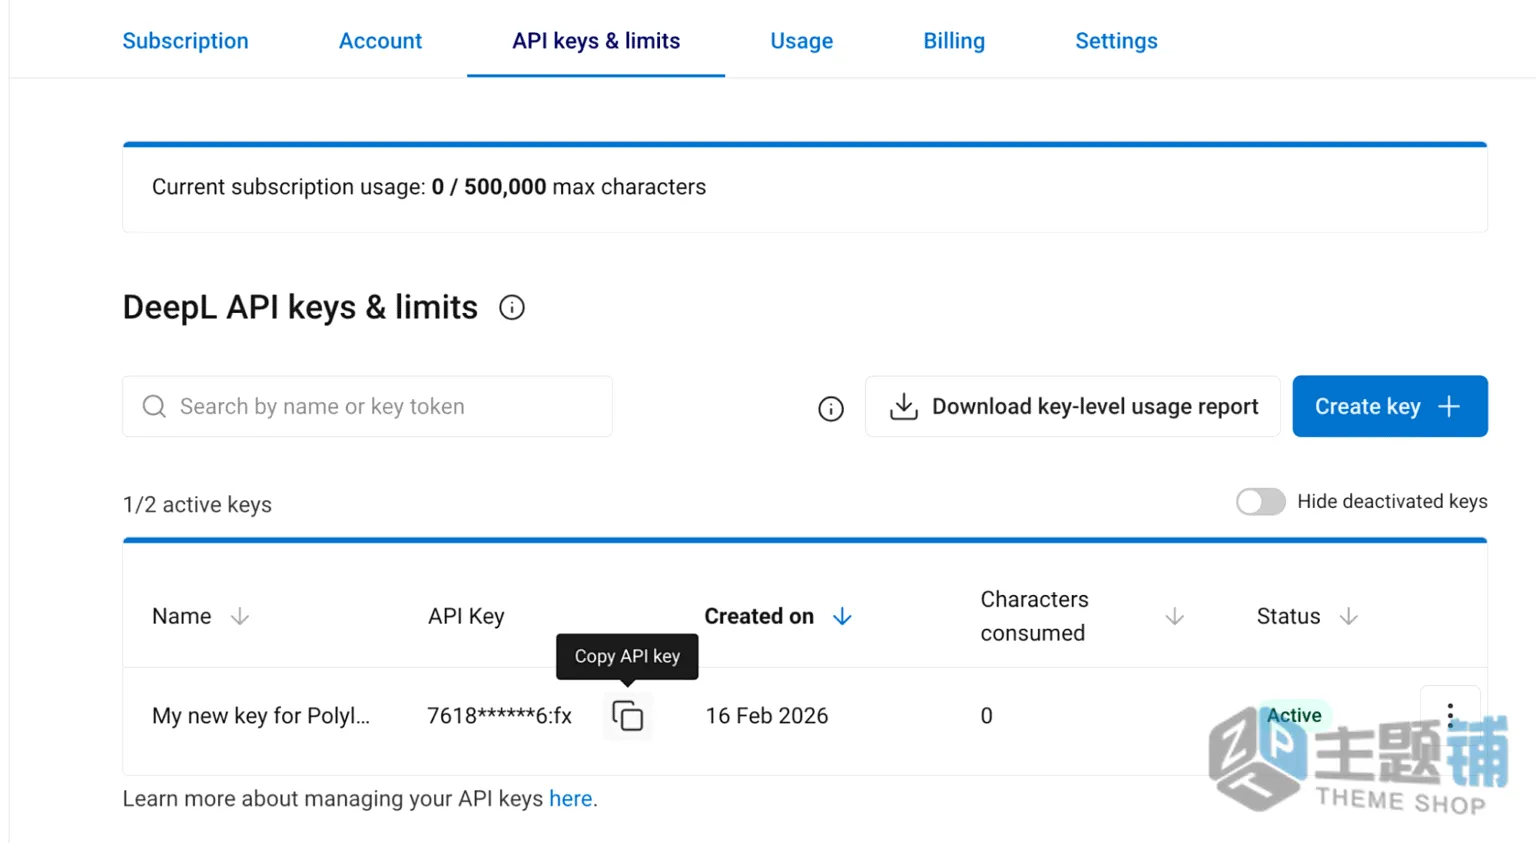The height and width of the screenshot is (844, 1536).
Task: Open info icon beside DeepL API keys heading
Action: tap(512, 308)
